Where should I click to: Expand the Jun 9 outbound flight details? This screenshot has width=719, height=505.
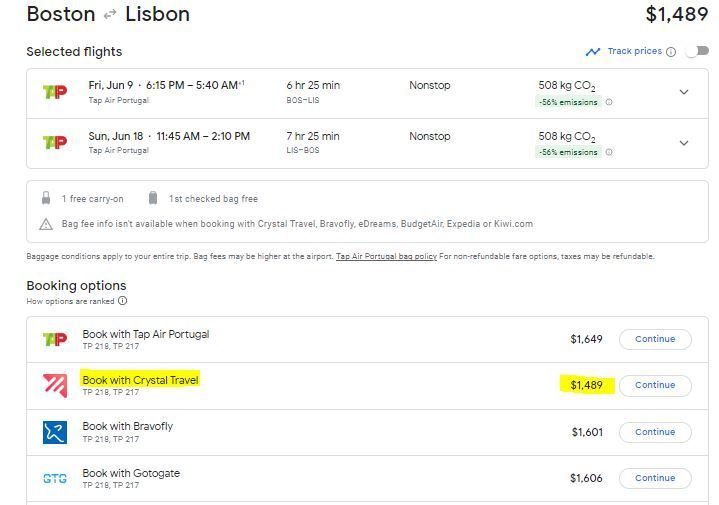pyautogui.click(x=684, y=92)
